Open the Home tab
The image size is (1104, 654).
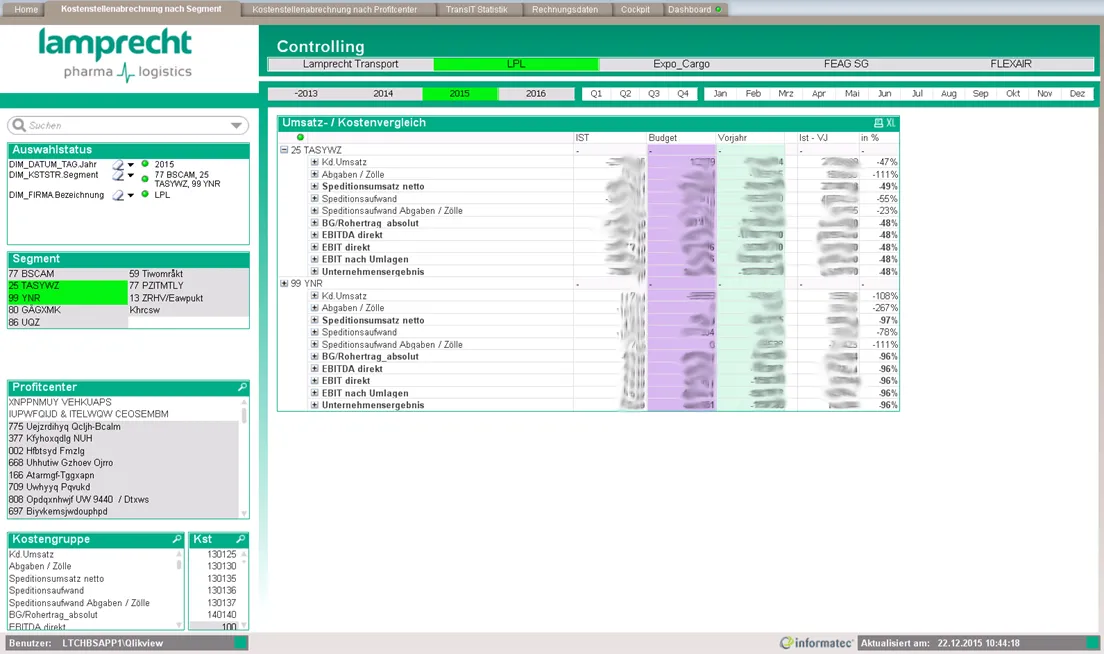[26, 9]
